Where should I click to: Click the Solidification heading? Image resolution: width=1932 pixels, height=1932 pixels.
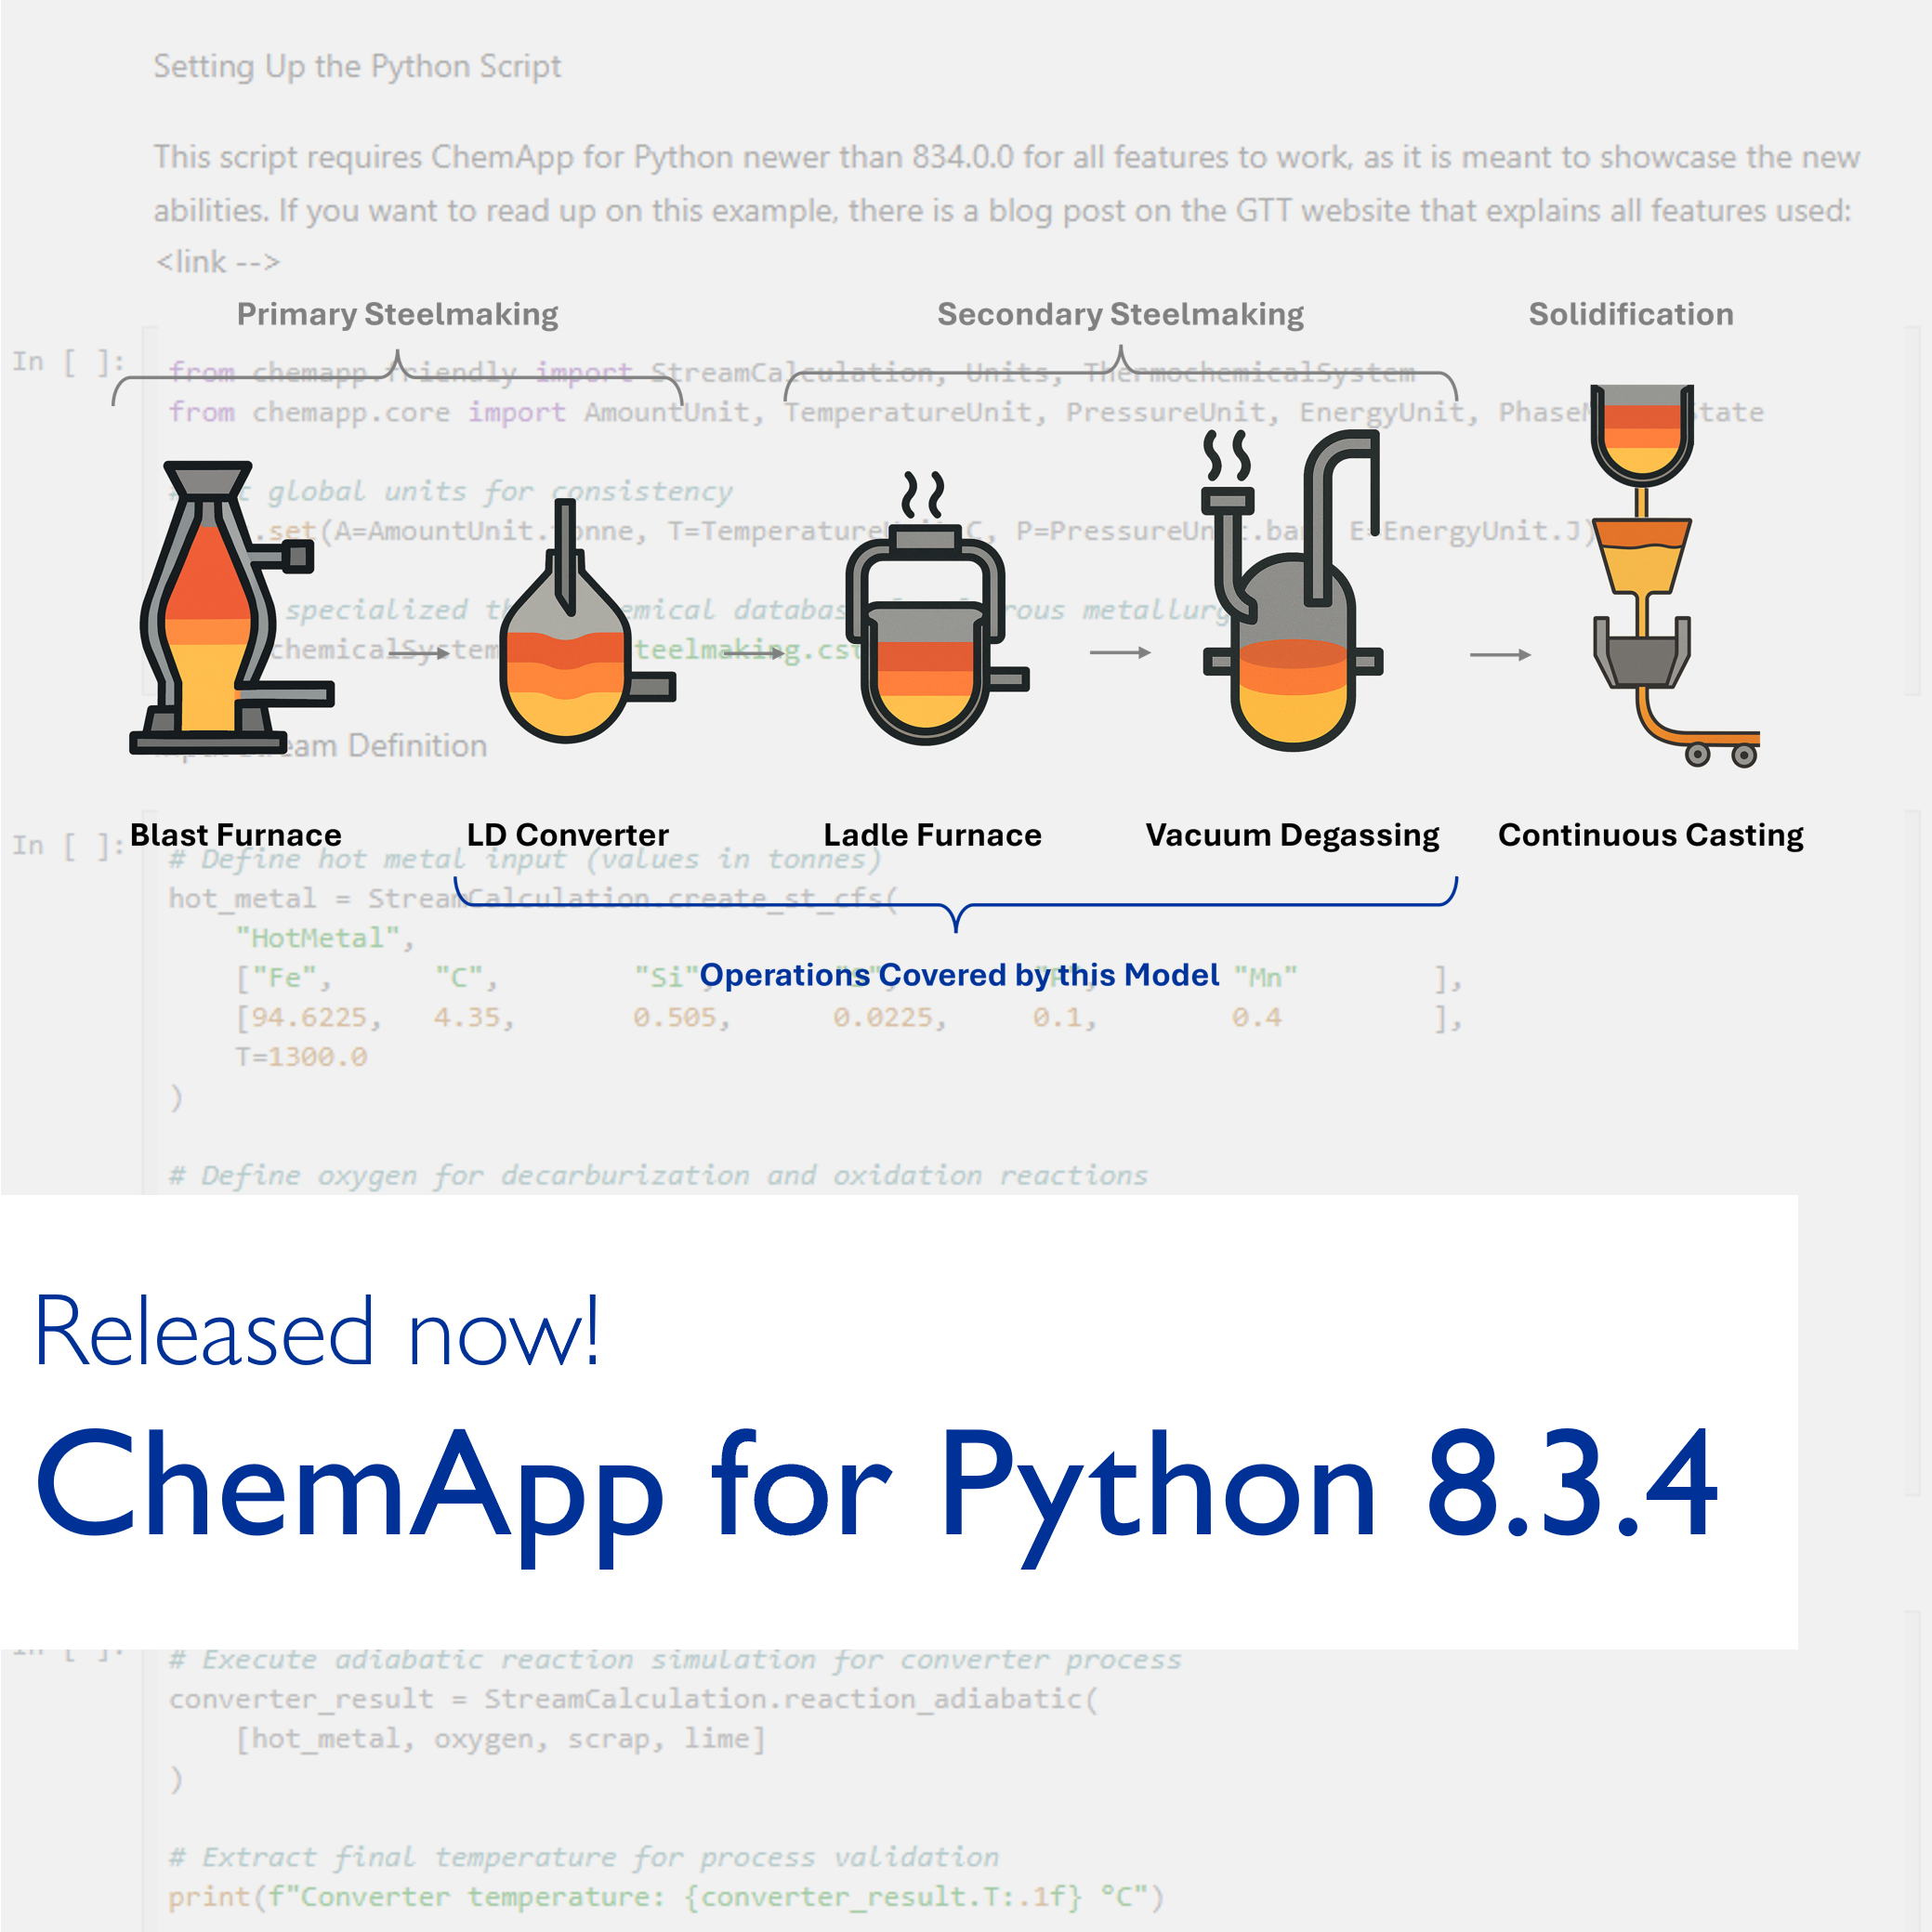1631,314
